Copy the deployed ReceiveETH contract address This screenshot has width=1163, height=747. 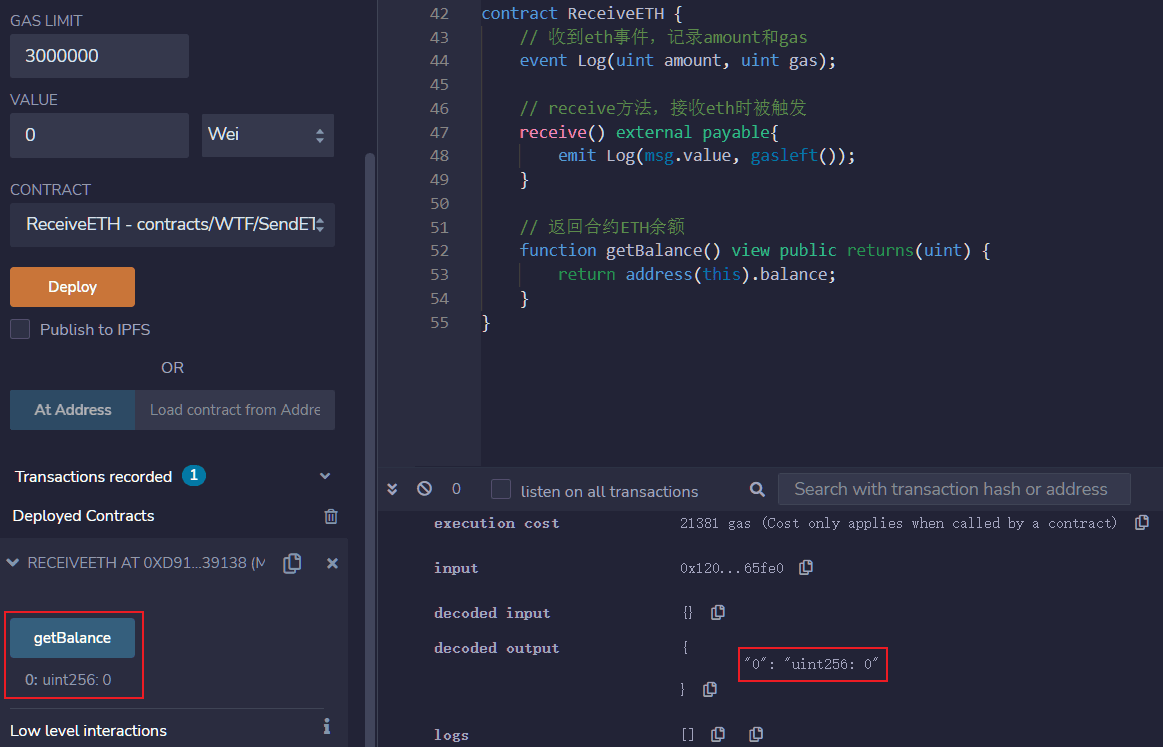pyautogui.click(x=292, y=564)
